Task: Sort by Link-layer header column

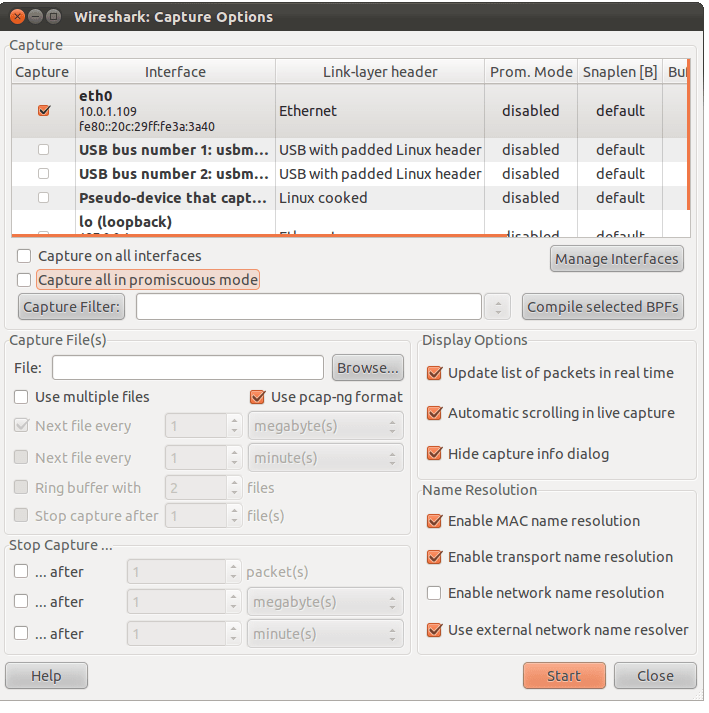Action: point(380,72)
